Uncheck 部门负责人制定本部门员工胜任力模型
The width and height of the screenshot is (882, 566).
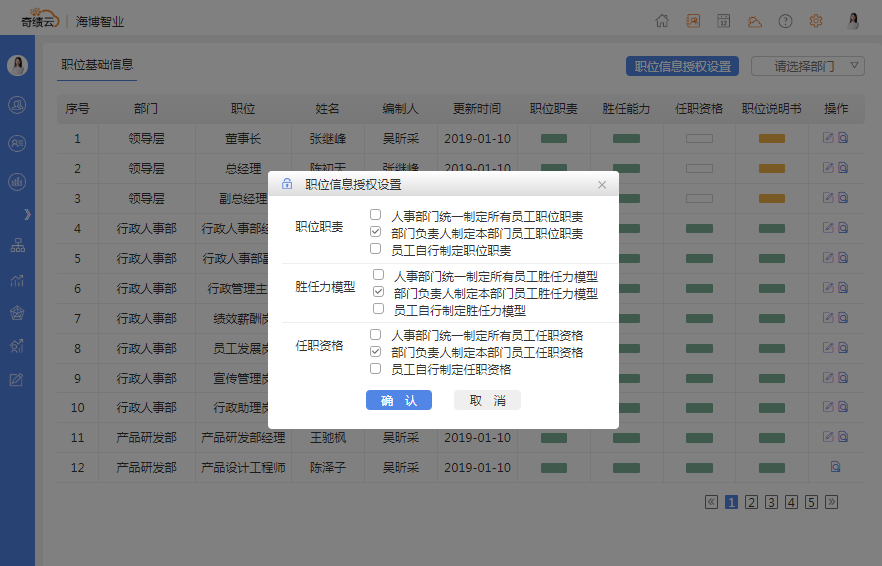(x=379, y=291)
